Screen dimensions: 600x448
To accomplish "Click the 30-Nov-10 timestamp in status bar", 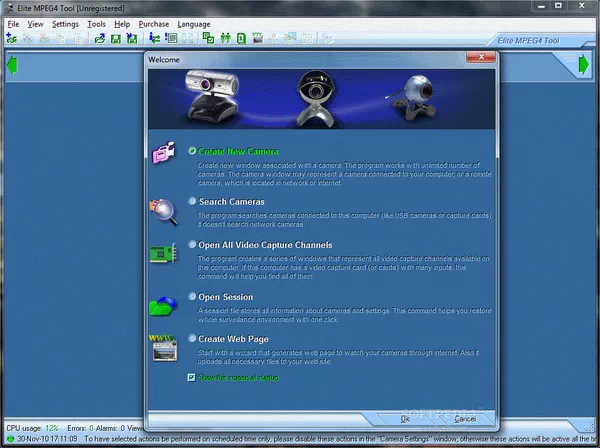I will (x=47, y=439).
